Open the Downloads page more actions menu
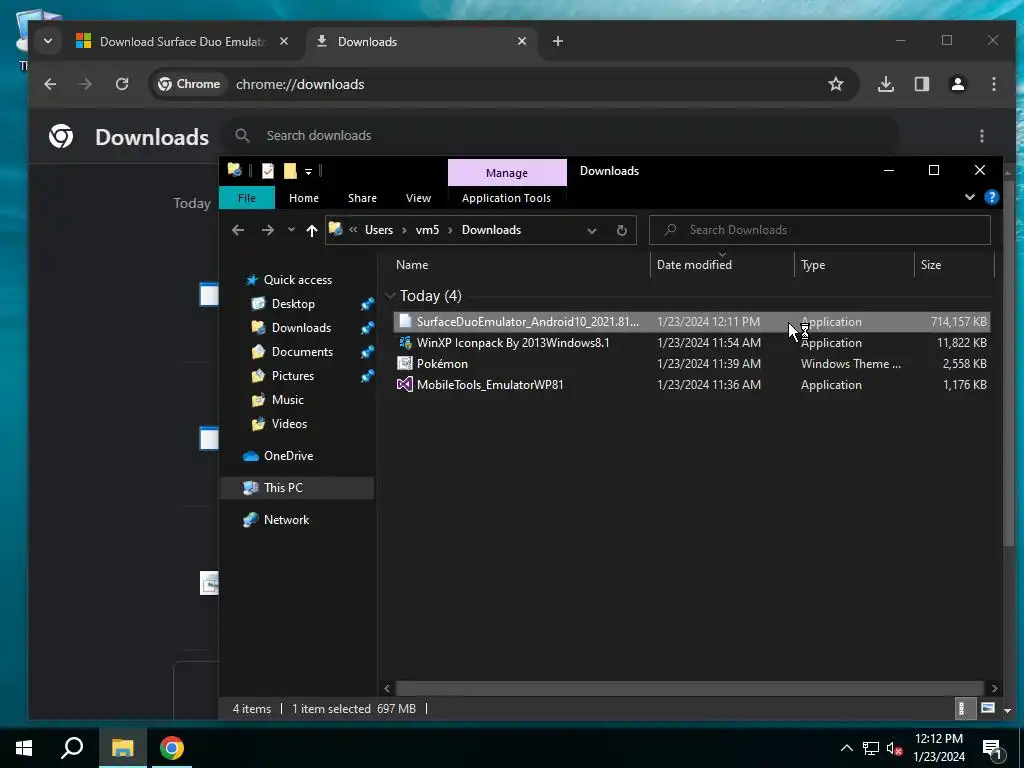1024x768 pixels. tap(982, 136)
